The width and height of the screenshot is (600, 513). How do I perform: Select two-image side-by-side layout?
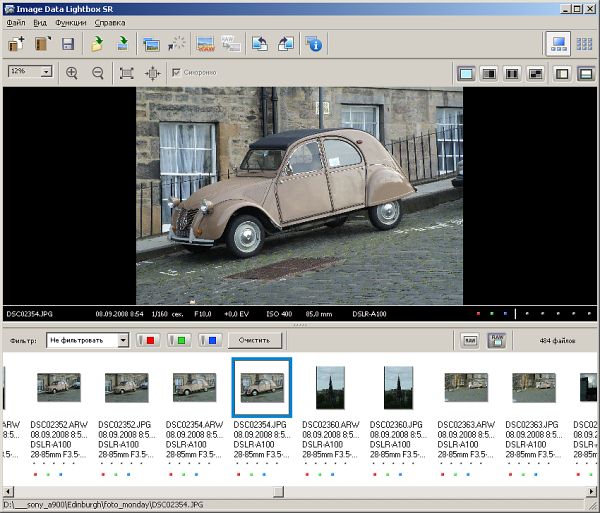[489, 73]
